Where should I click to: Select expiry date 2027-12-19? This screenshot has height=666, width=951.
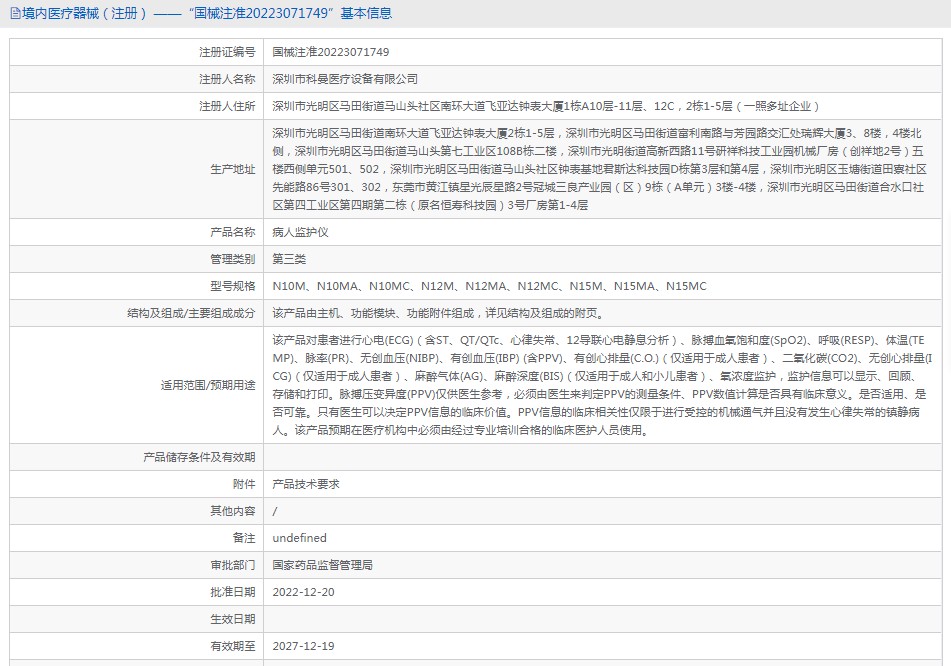303,646
